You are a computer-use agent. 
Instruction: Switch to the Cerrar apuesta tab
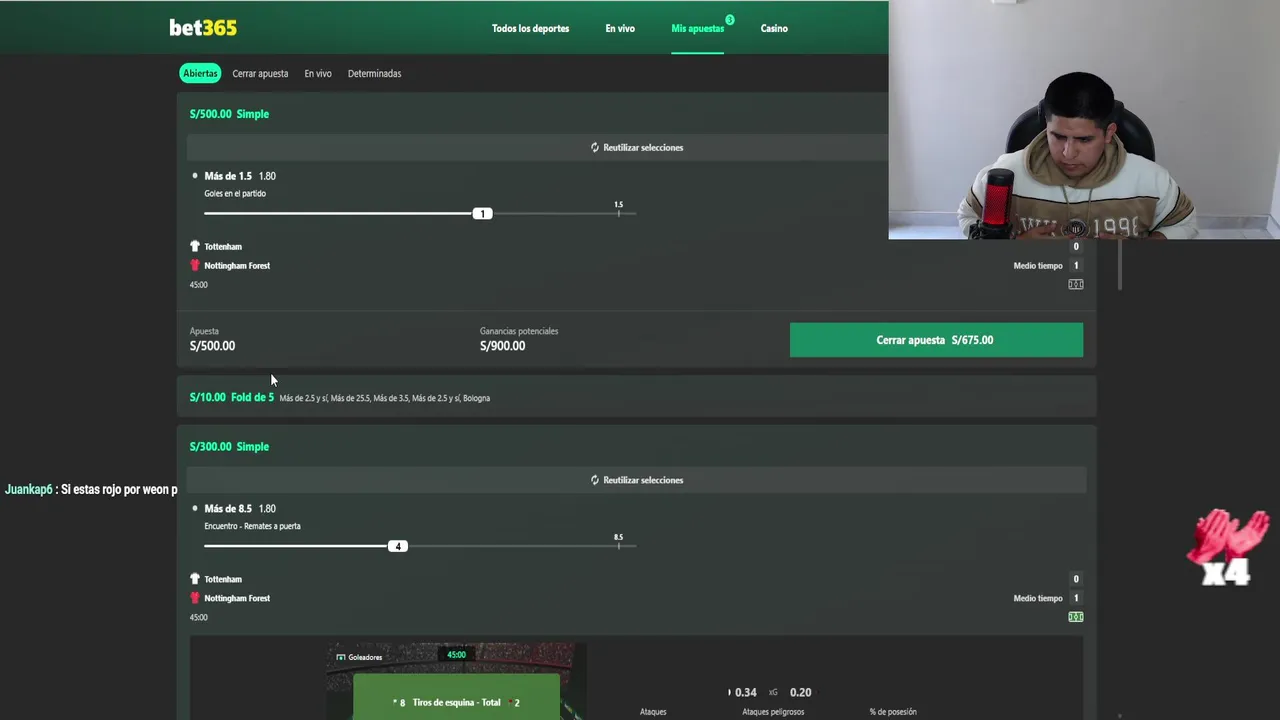260,73
